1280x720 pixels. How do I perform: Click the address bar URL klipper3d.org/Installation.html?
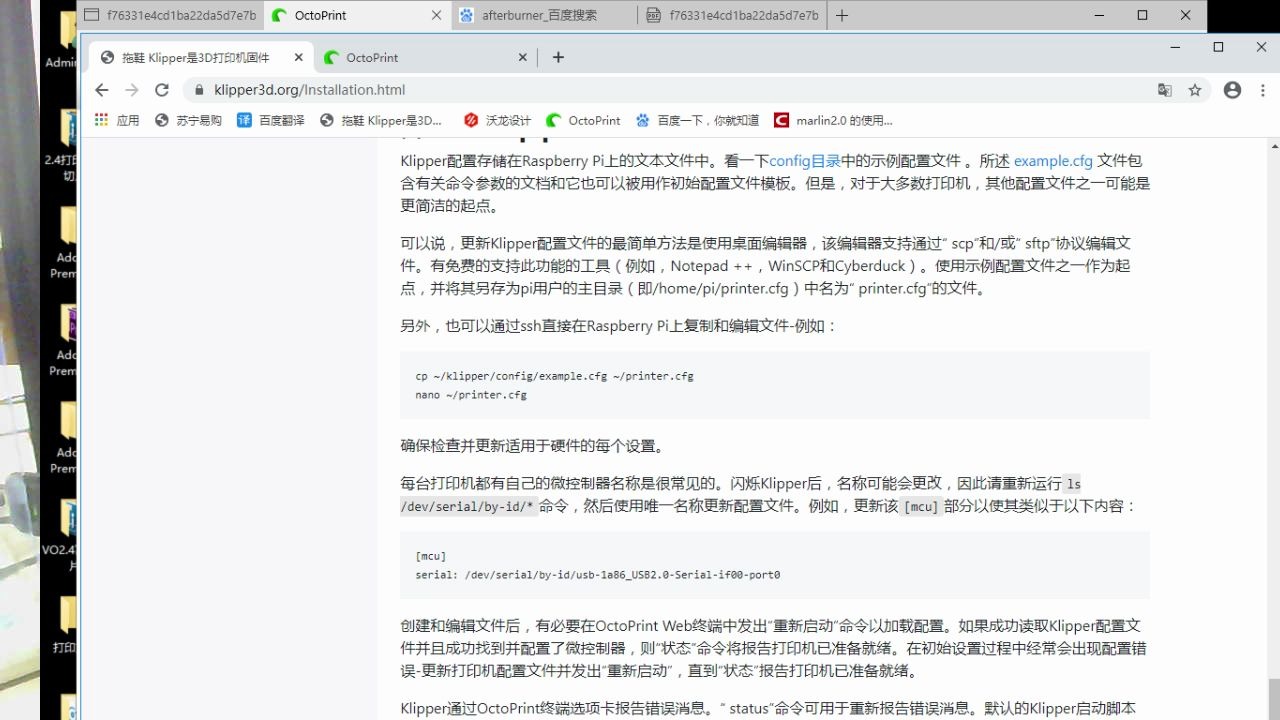(x=309, y=90)
